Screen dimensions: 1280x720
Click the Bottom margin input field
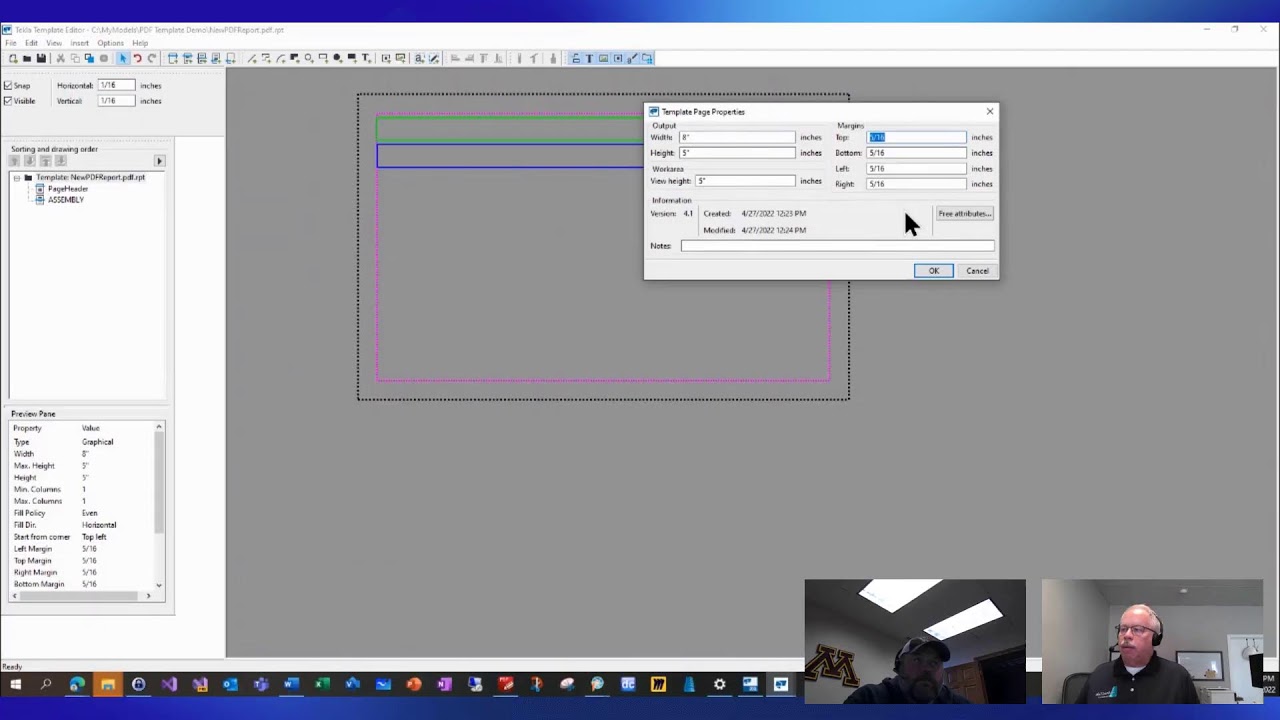click(x=916, y=153)
